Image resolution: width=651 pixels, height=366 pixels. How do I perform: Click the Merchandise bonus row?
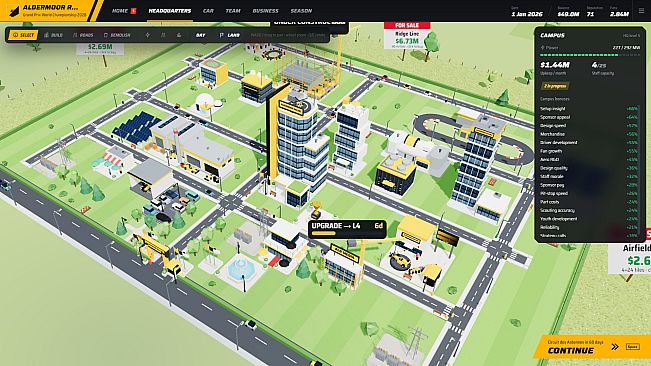[589, 134]
